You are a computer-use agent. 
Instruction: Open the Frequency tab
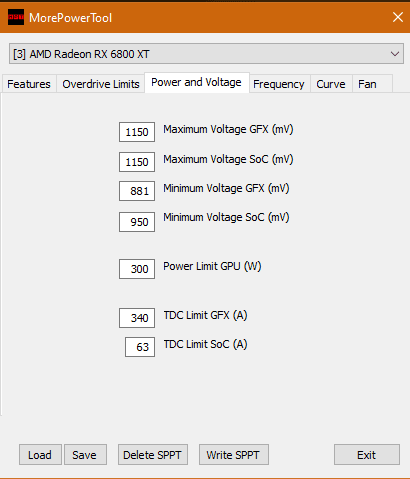click(279, 84)
